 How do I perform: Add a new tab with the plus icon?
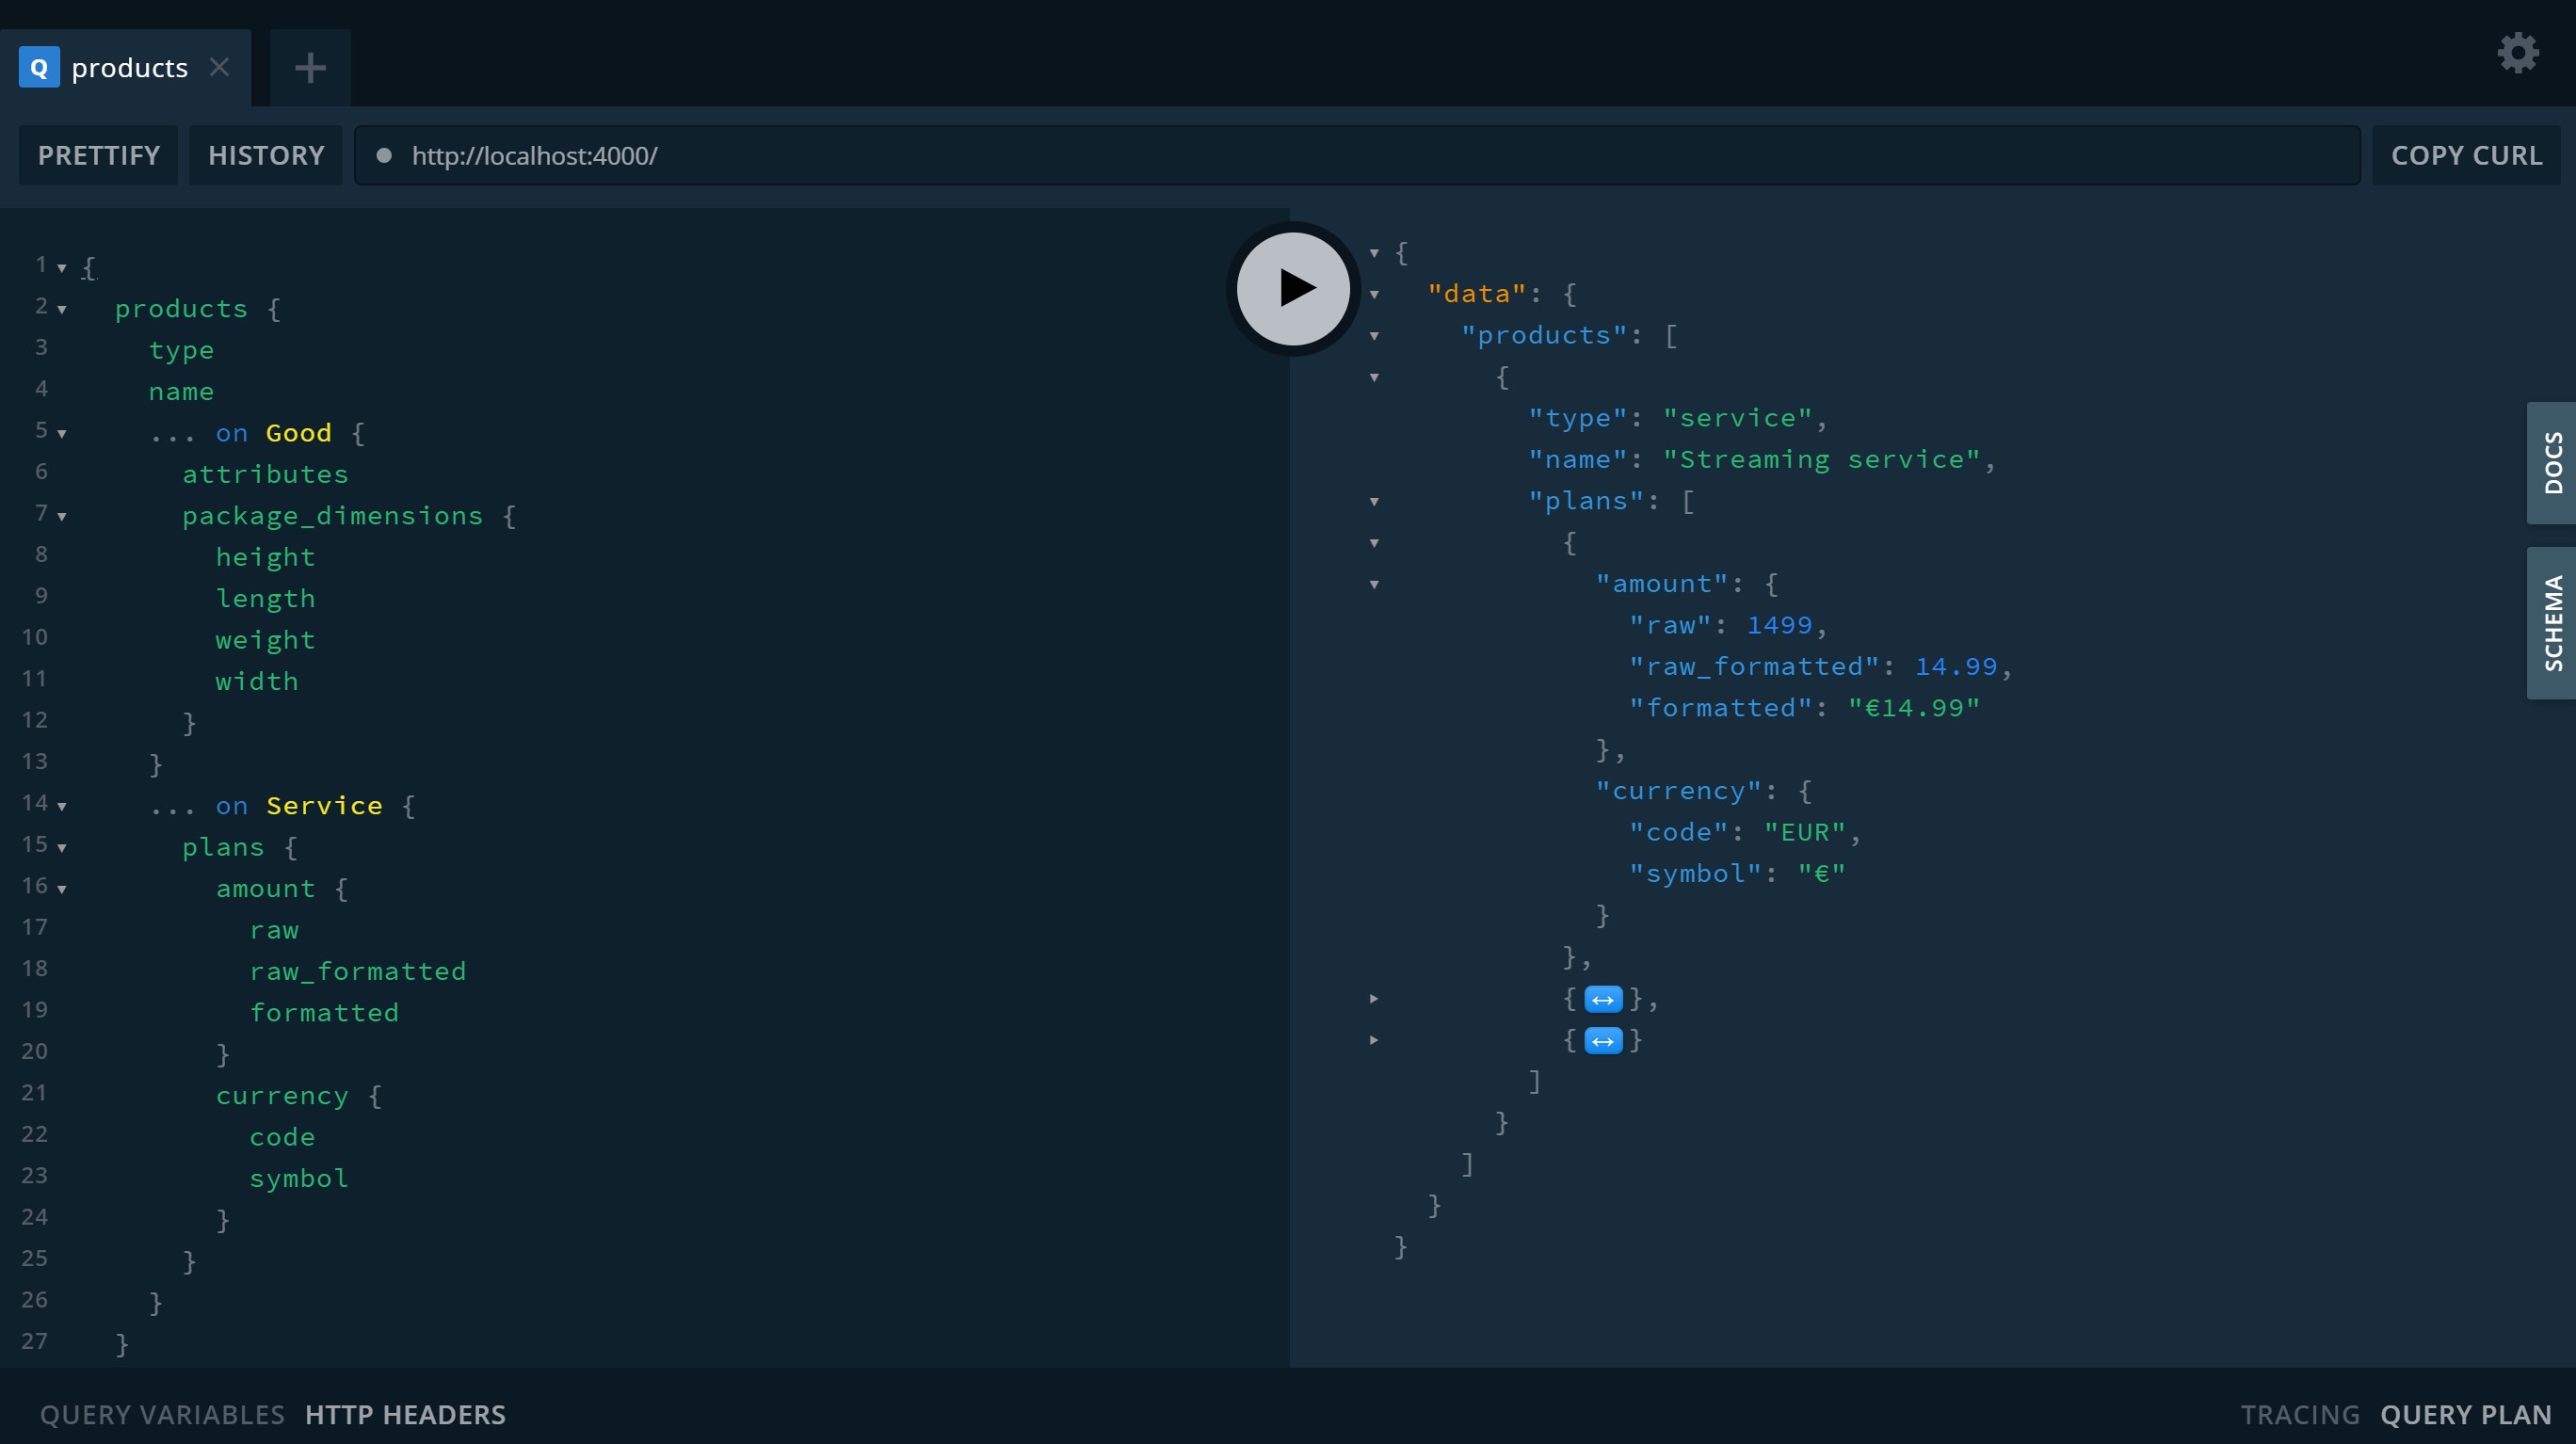click(310, 68)
